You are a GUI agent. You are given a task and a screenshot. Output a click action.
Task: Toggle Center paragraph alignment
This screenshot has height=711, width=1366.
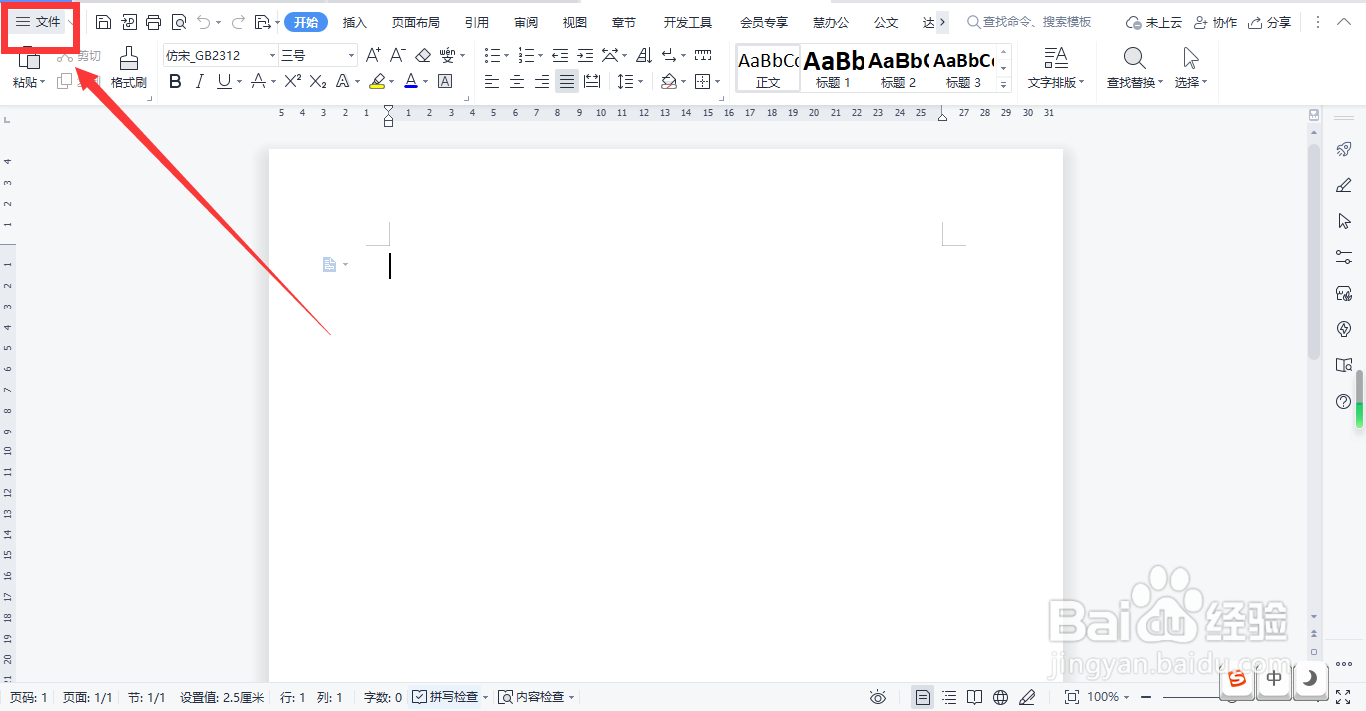pos(517,81)
